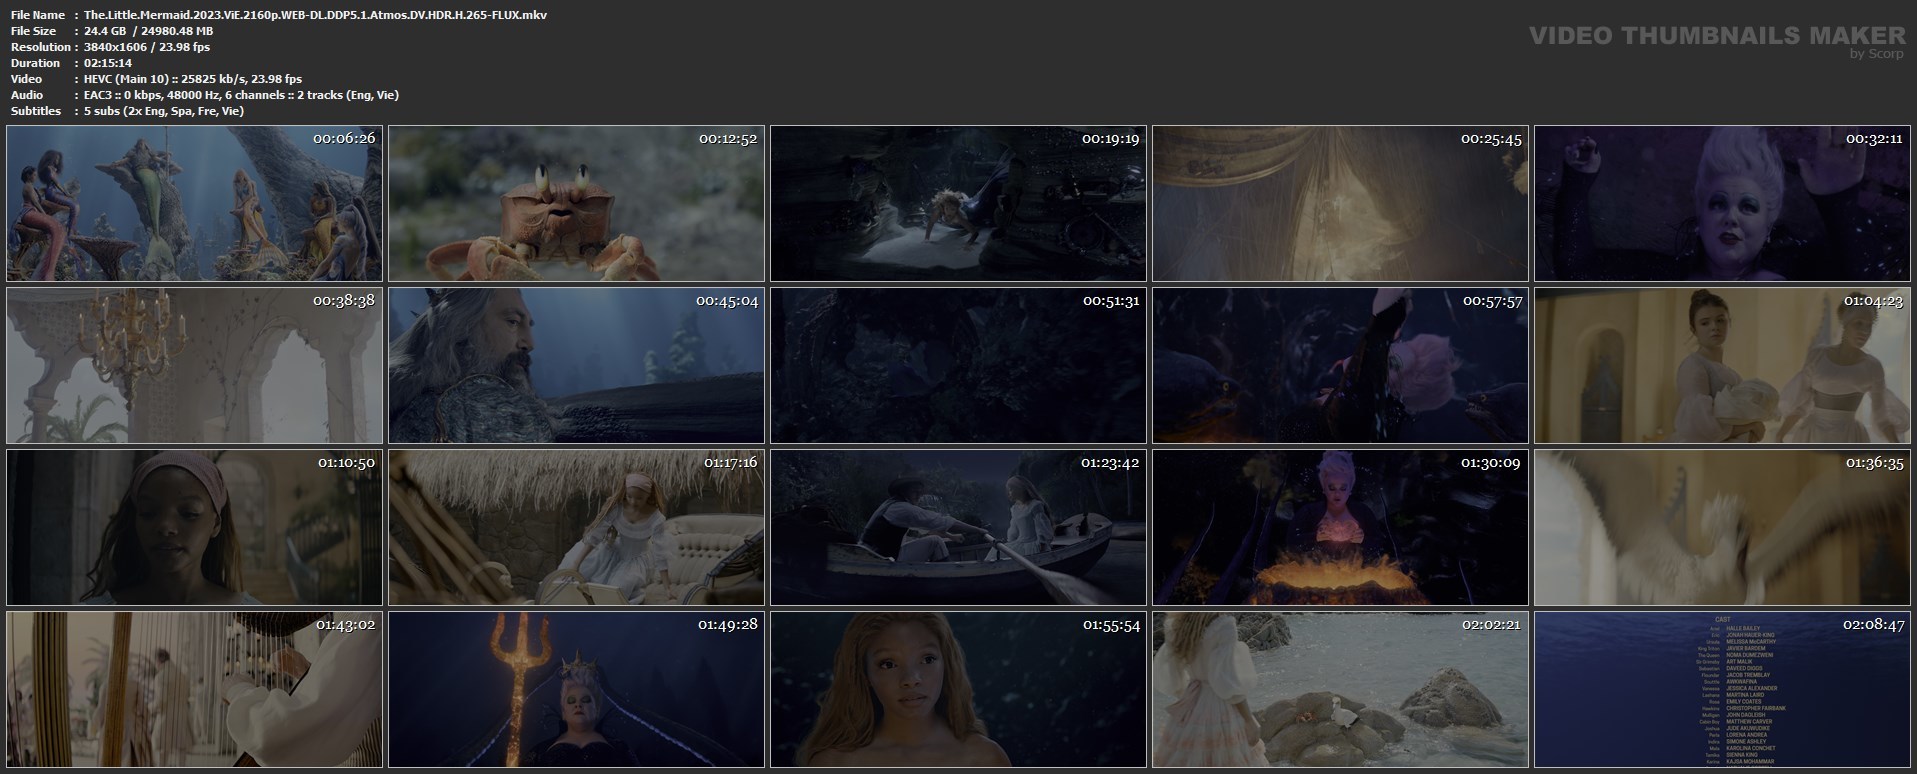Open the thumbnail at 00:25:45
1917x774 pixels.
coord(1340,203)
